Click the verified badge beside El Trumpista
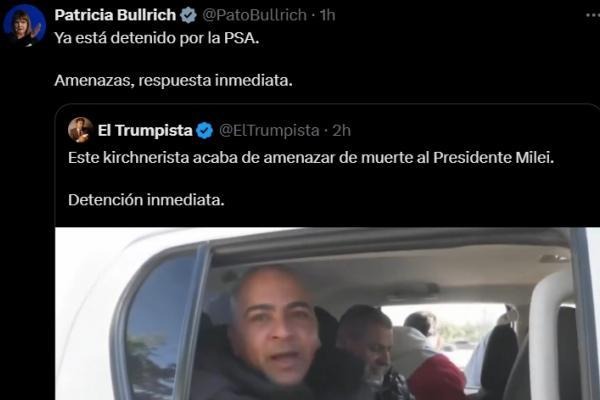Viewport: 600px width, 400px height. pyautogui.click(x=204, y=131)
